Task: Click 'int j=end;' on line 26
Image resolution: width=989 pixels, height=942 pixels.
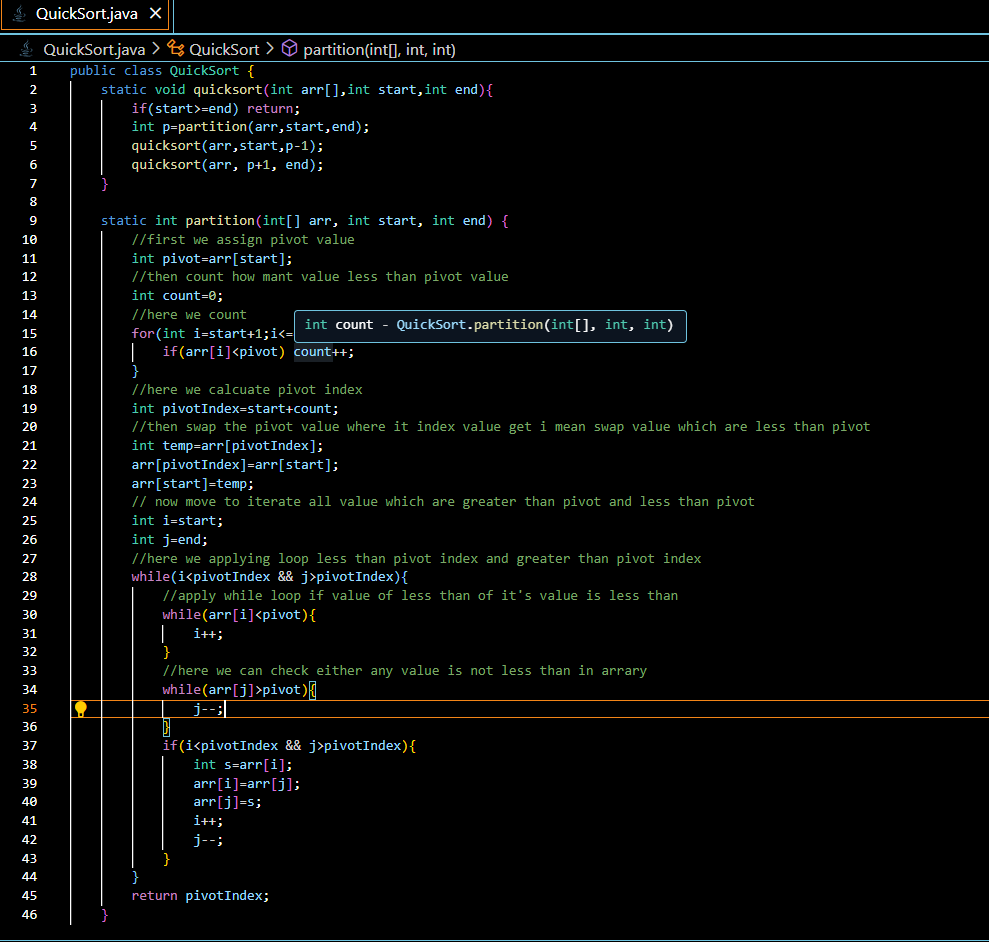Action: pos(170,540)
